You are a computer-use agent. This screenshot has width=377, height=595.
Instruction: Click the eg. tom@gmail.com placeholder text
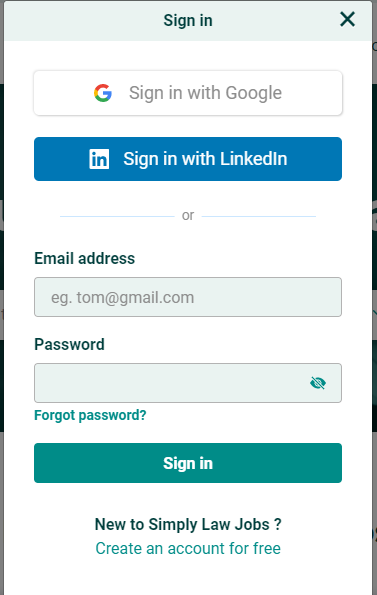pyautogui.click(x=123, y=298)
